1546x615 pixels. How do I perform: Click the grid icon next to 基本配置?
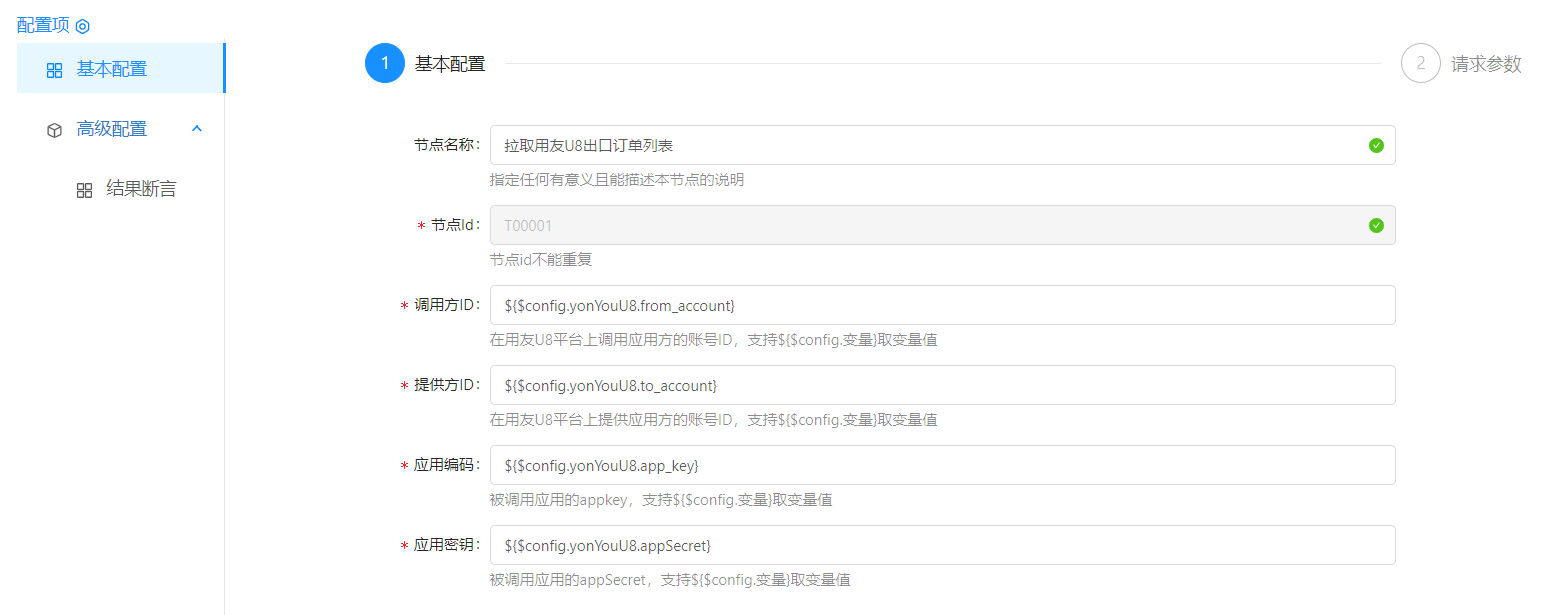[x=55, y=70]
